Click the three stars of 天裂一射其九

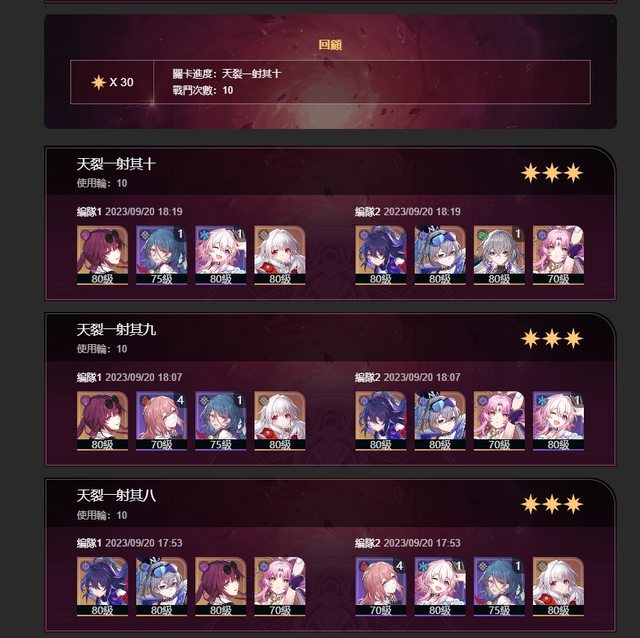(552, 339)
